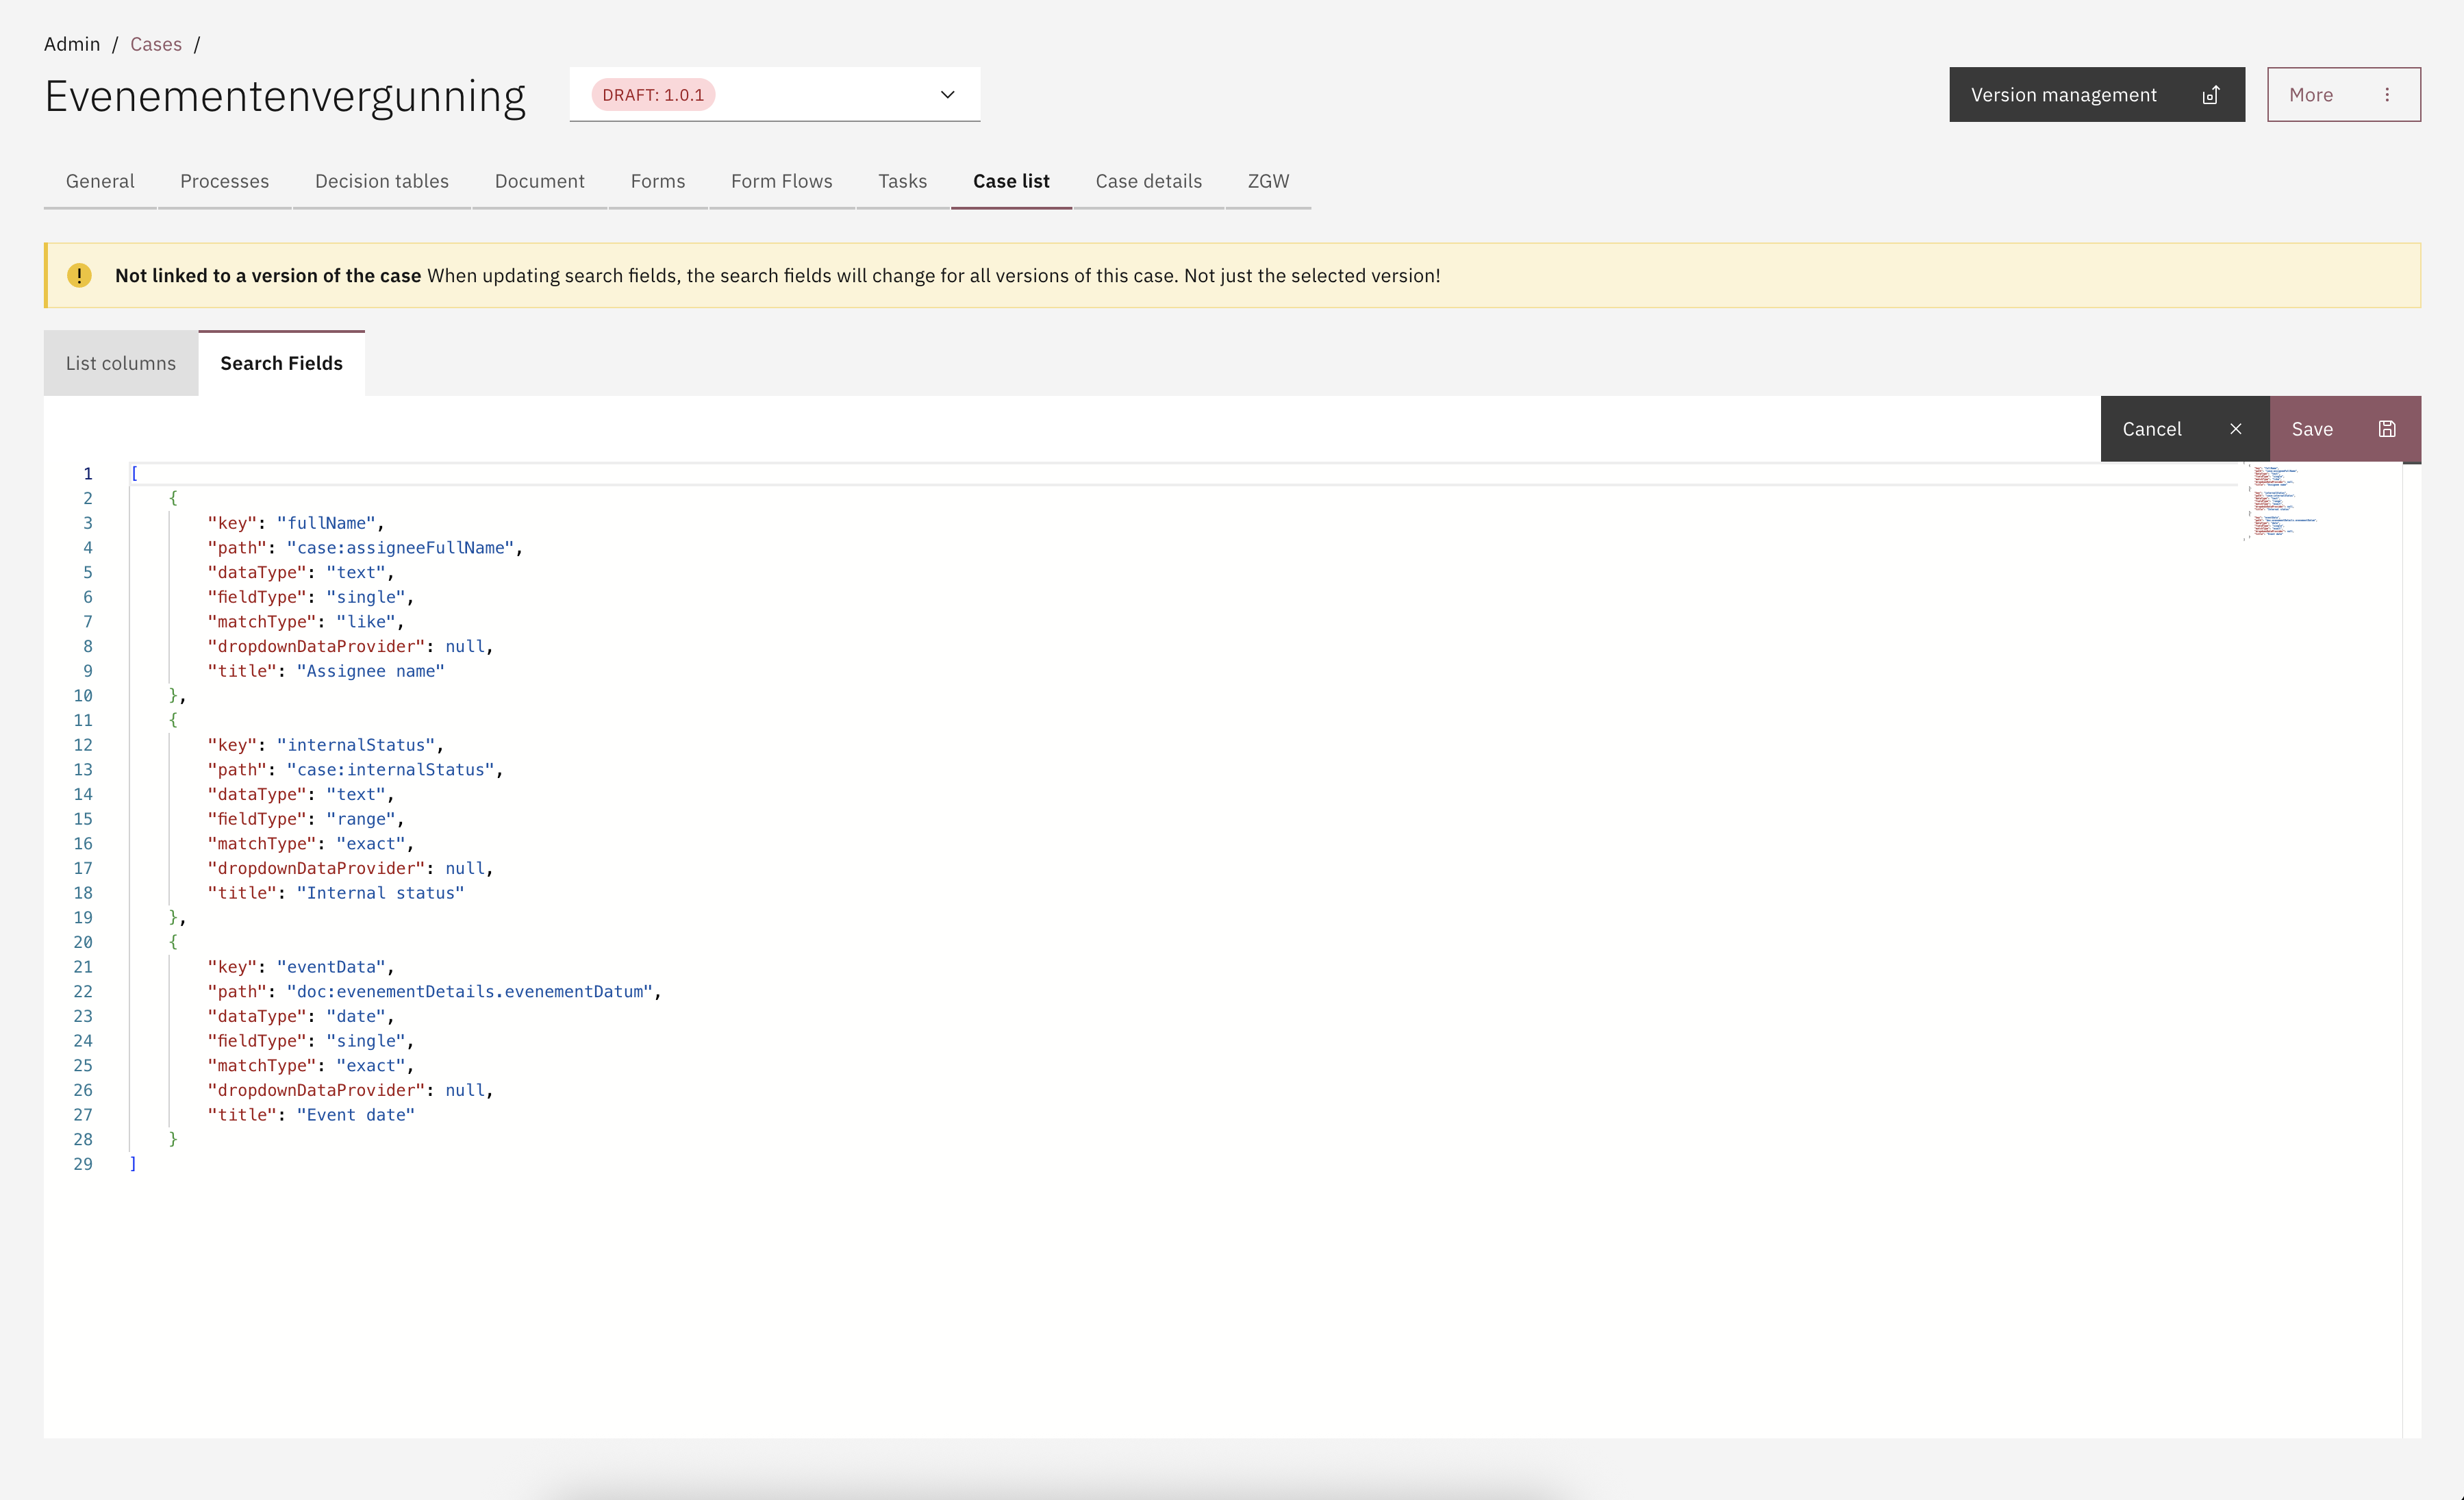Click the version dropdown chevron arrow
This screenshot has height=1500, width=2464.
947,95
